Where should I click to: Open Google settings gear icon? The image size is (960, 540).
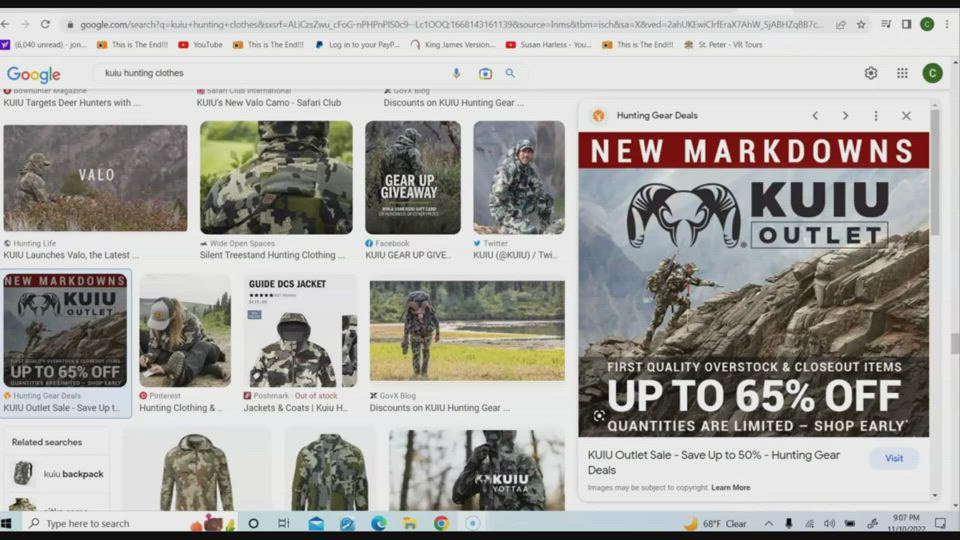(x=871, y=73)
